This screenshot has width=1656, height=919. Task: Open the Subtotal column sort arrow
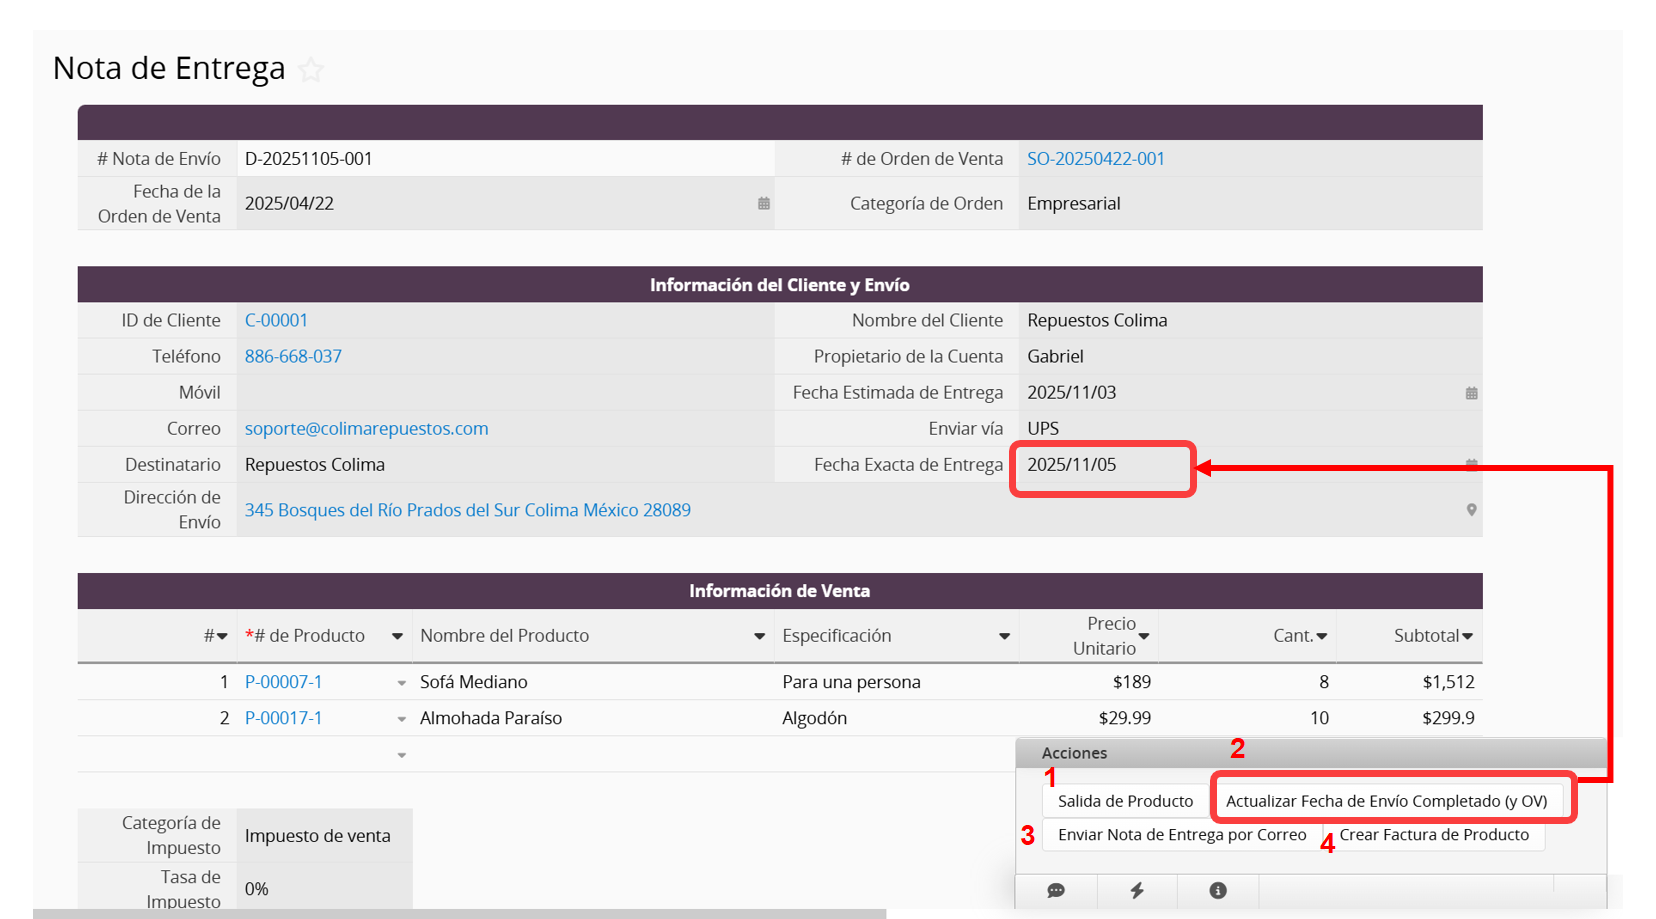[x=1467, y=636]
